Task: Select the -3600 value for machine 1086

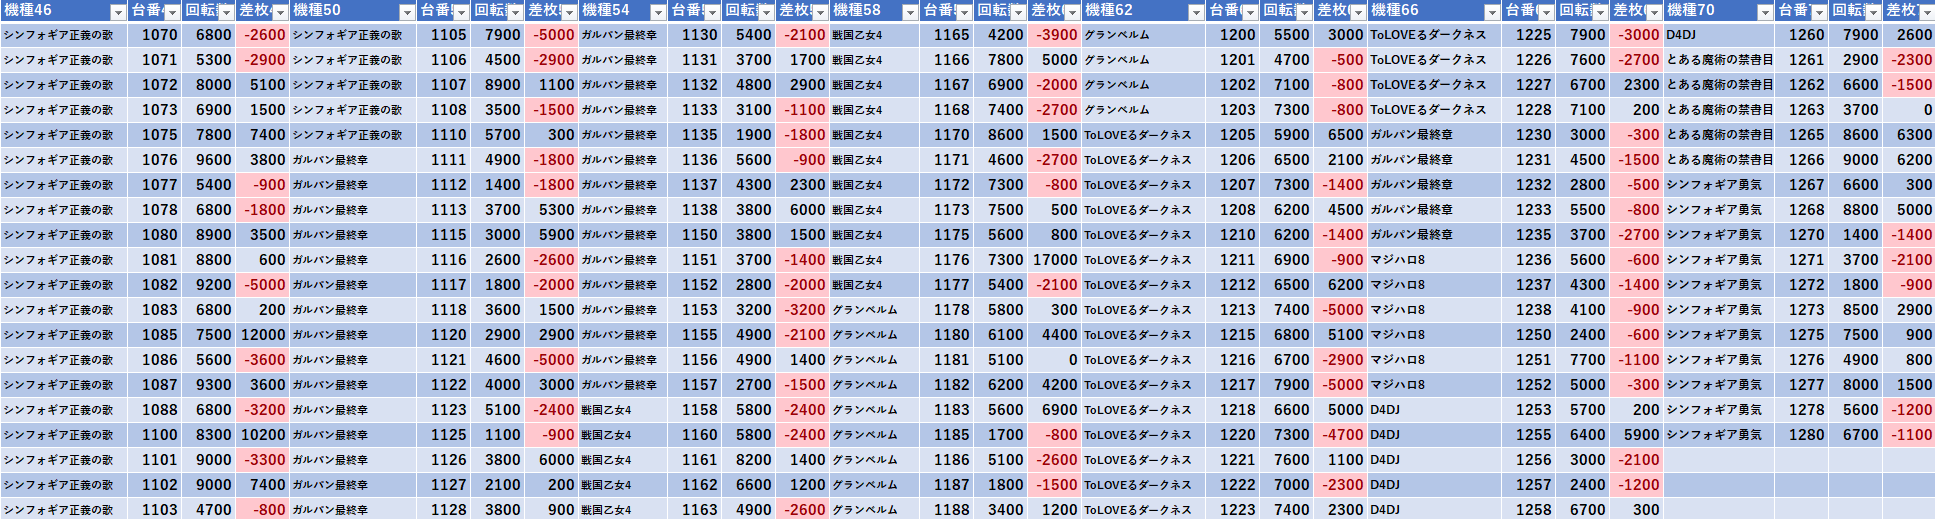Action: [262, 360]
